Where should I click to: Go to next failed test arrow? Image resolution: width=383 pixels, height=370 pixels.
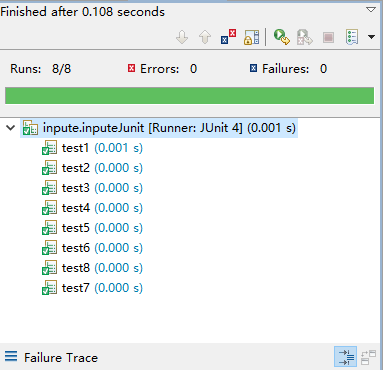182,37
